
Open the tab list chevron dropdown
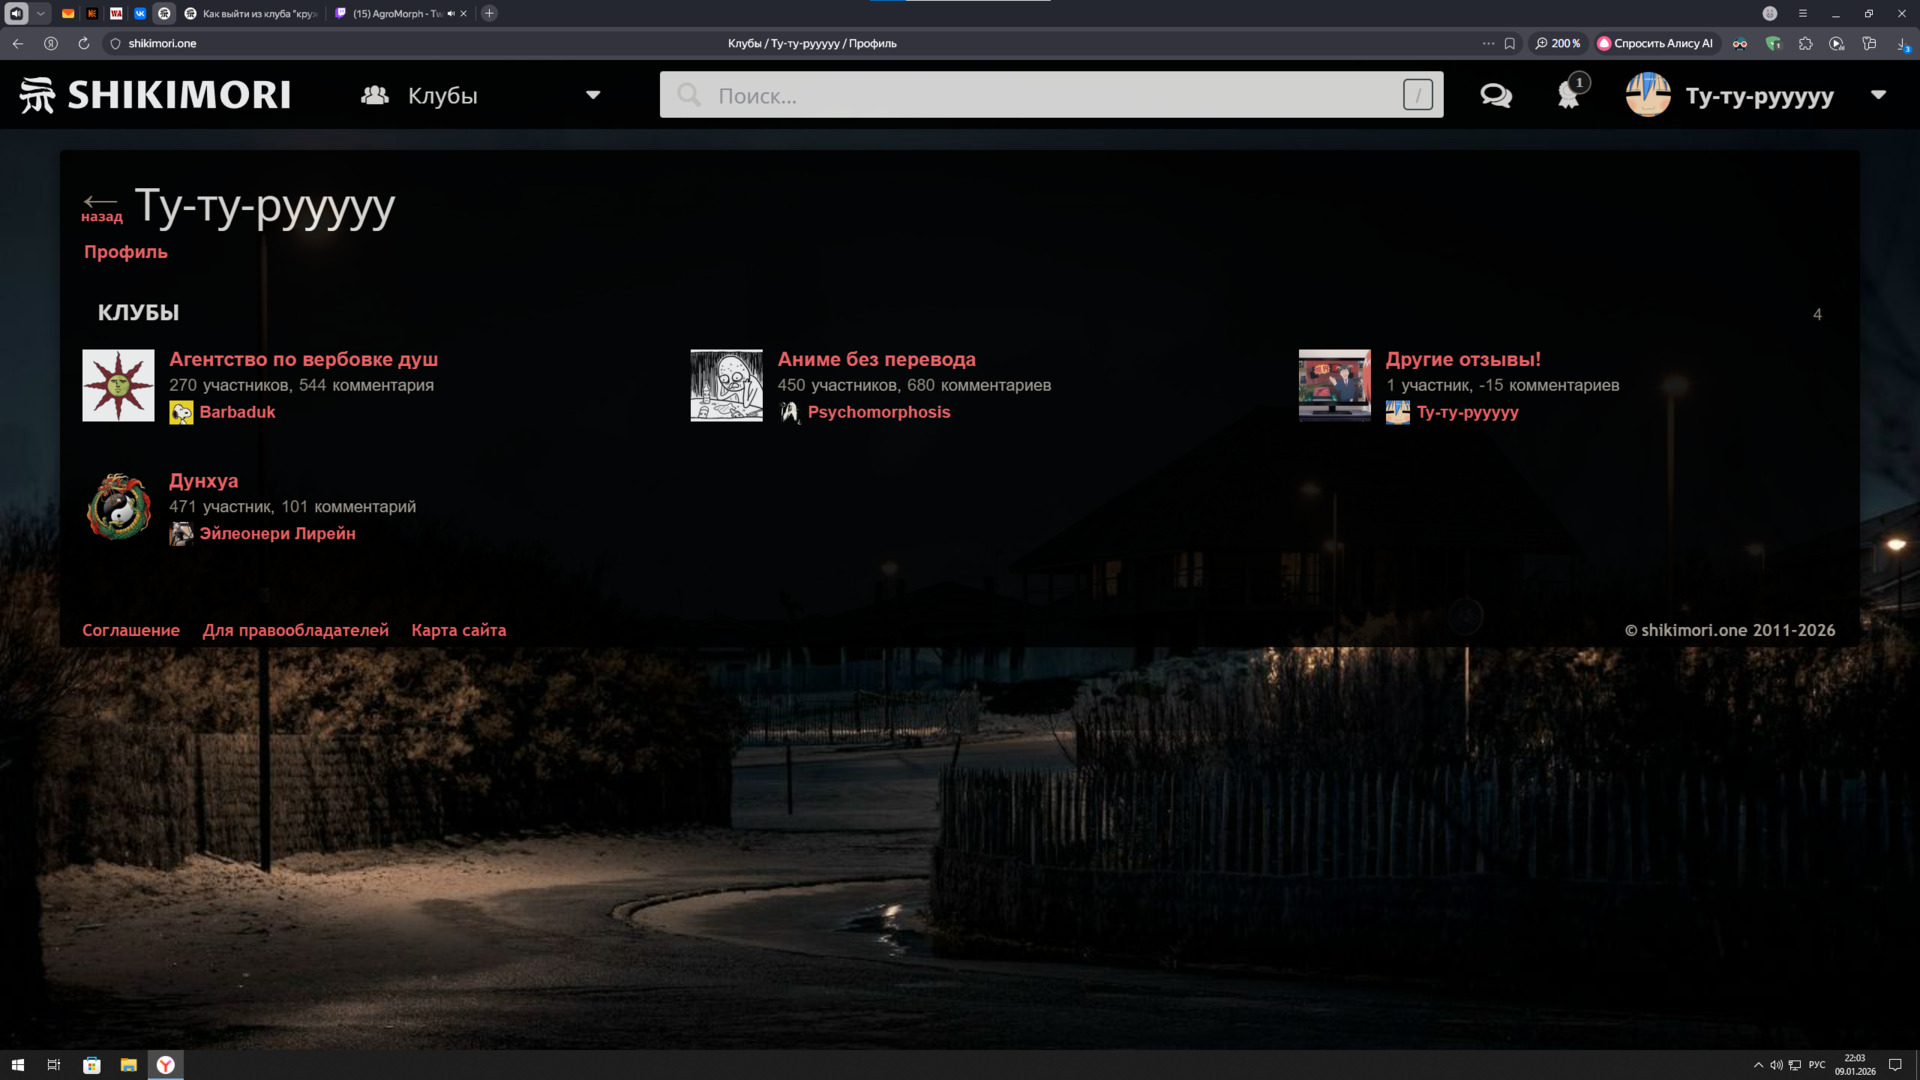point(41,14)
